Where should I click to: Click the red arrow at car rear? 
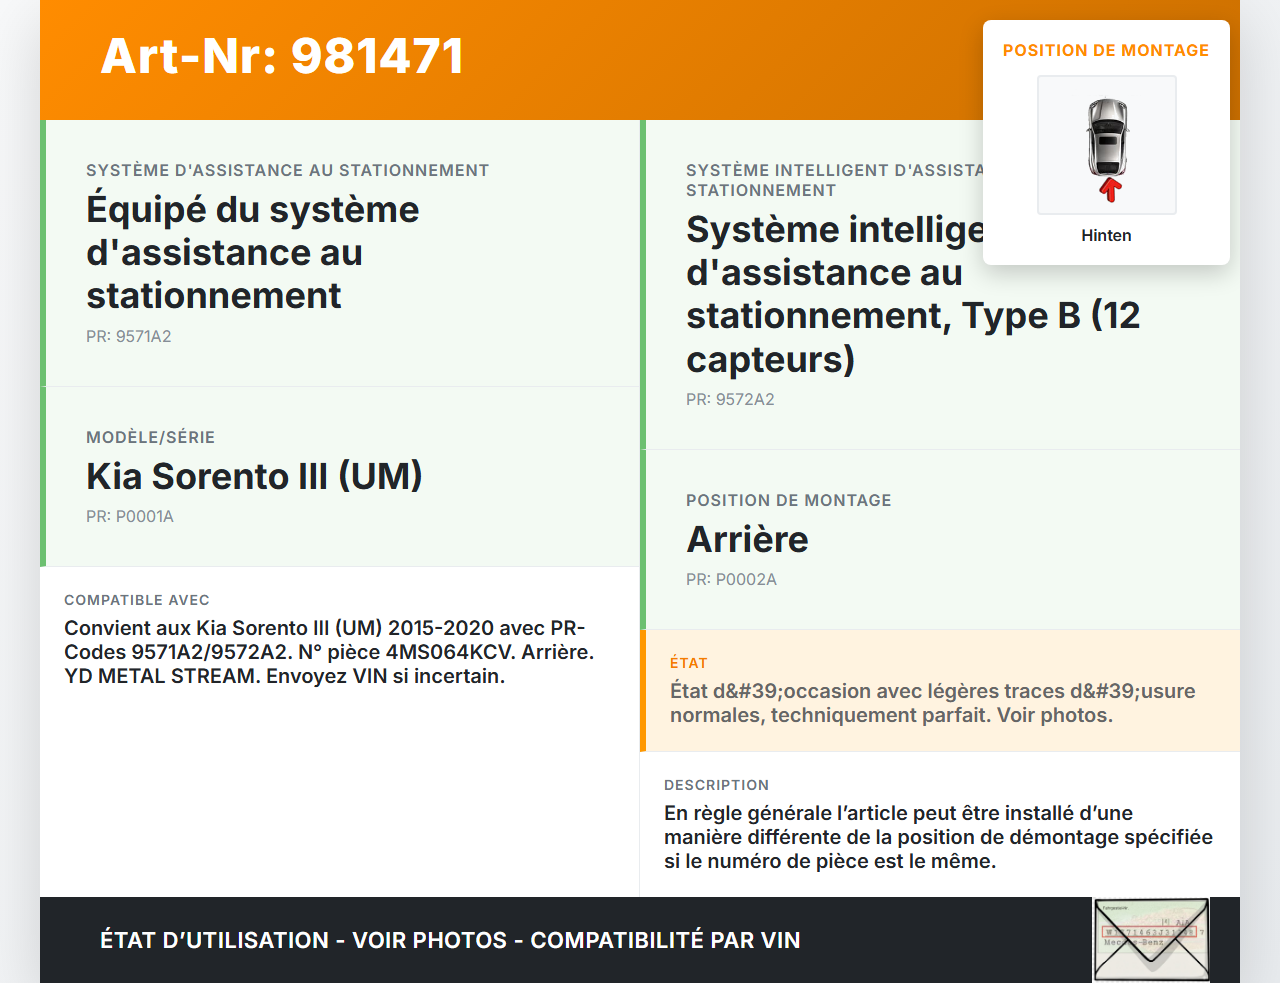1109,190
